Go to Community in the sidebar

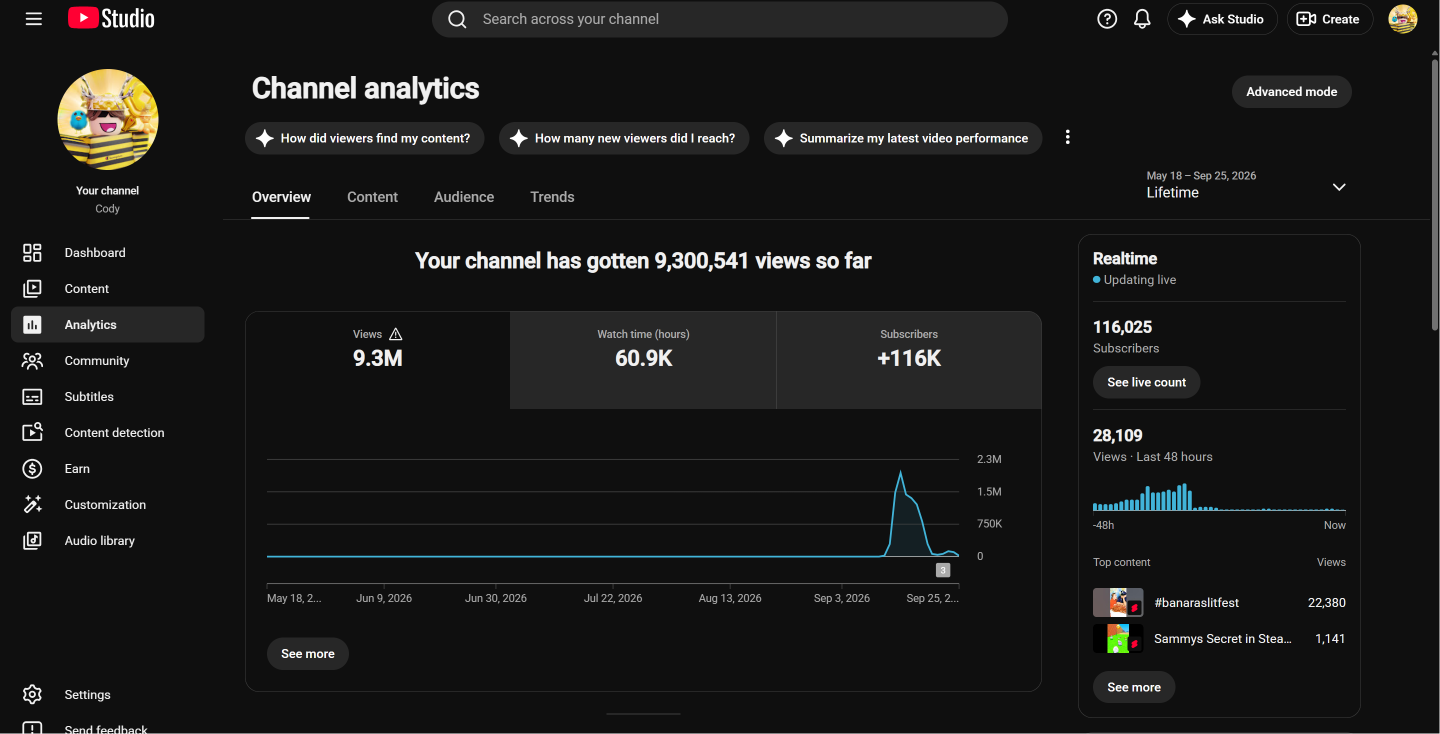pyautogui.click(x=108, y=361)
